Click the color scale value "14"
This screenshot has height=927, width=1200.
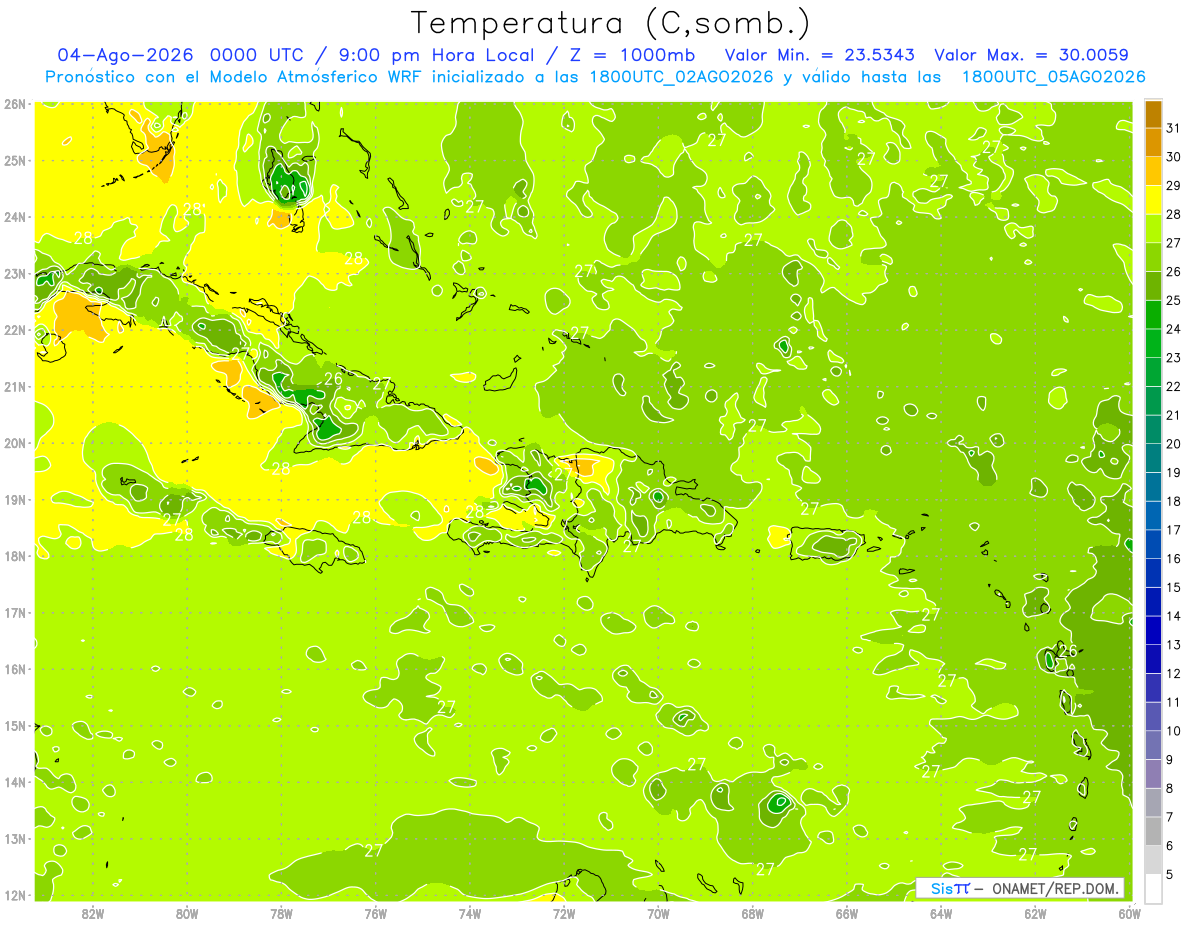click(1174, 616)
